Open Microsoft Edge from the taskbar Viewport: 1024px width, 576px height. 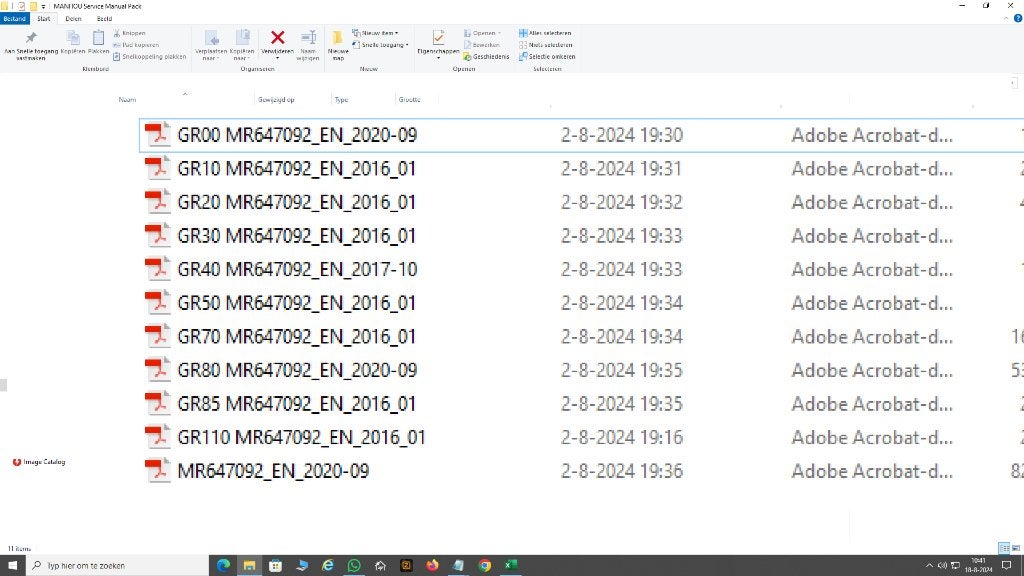(x=223, y=566)
